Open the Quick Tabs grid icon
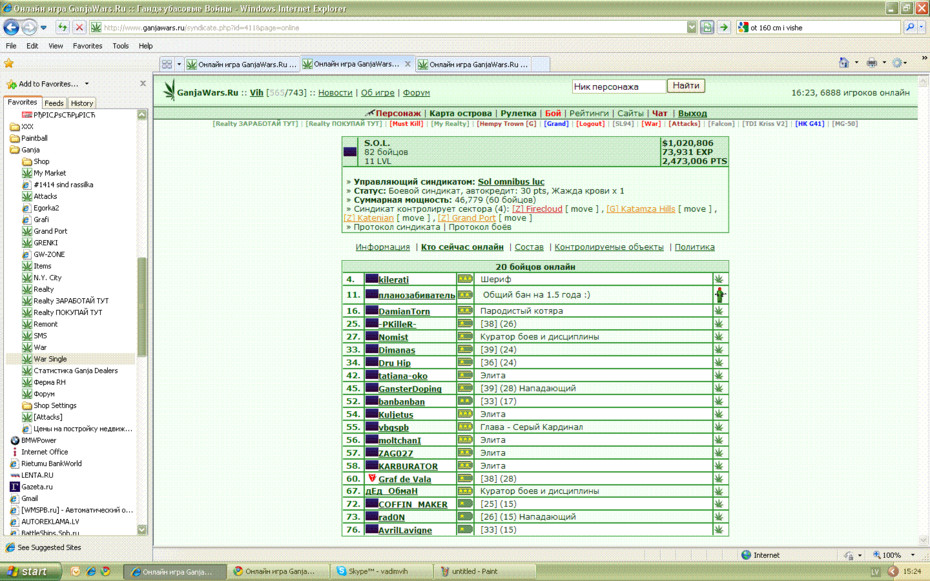 [167, 64]
